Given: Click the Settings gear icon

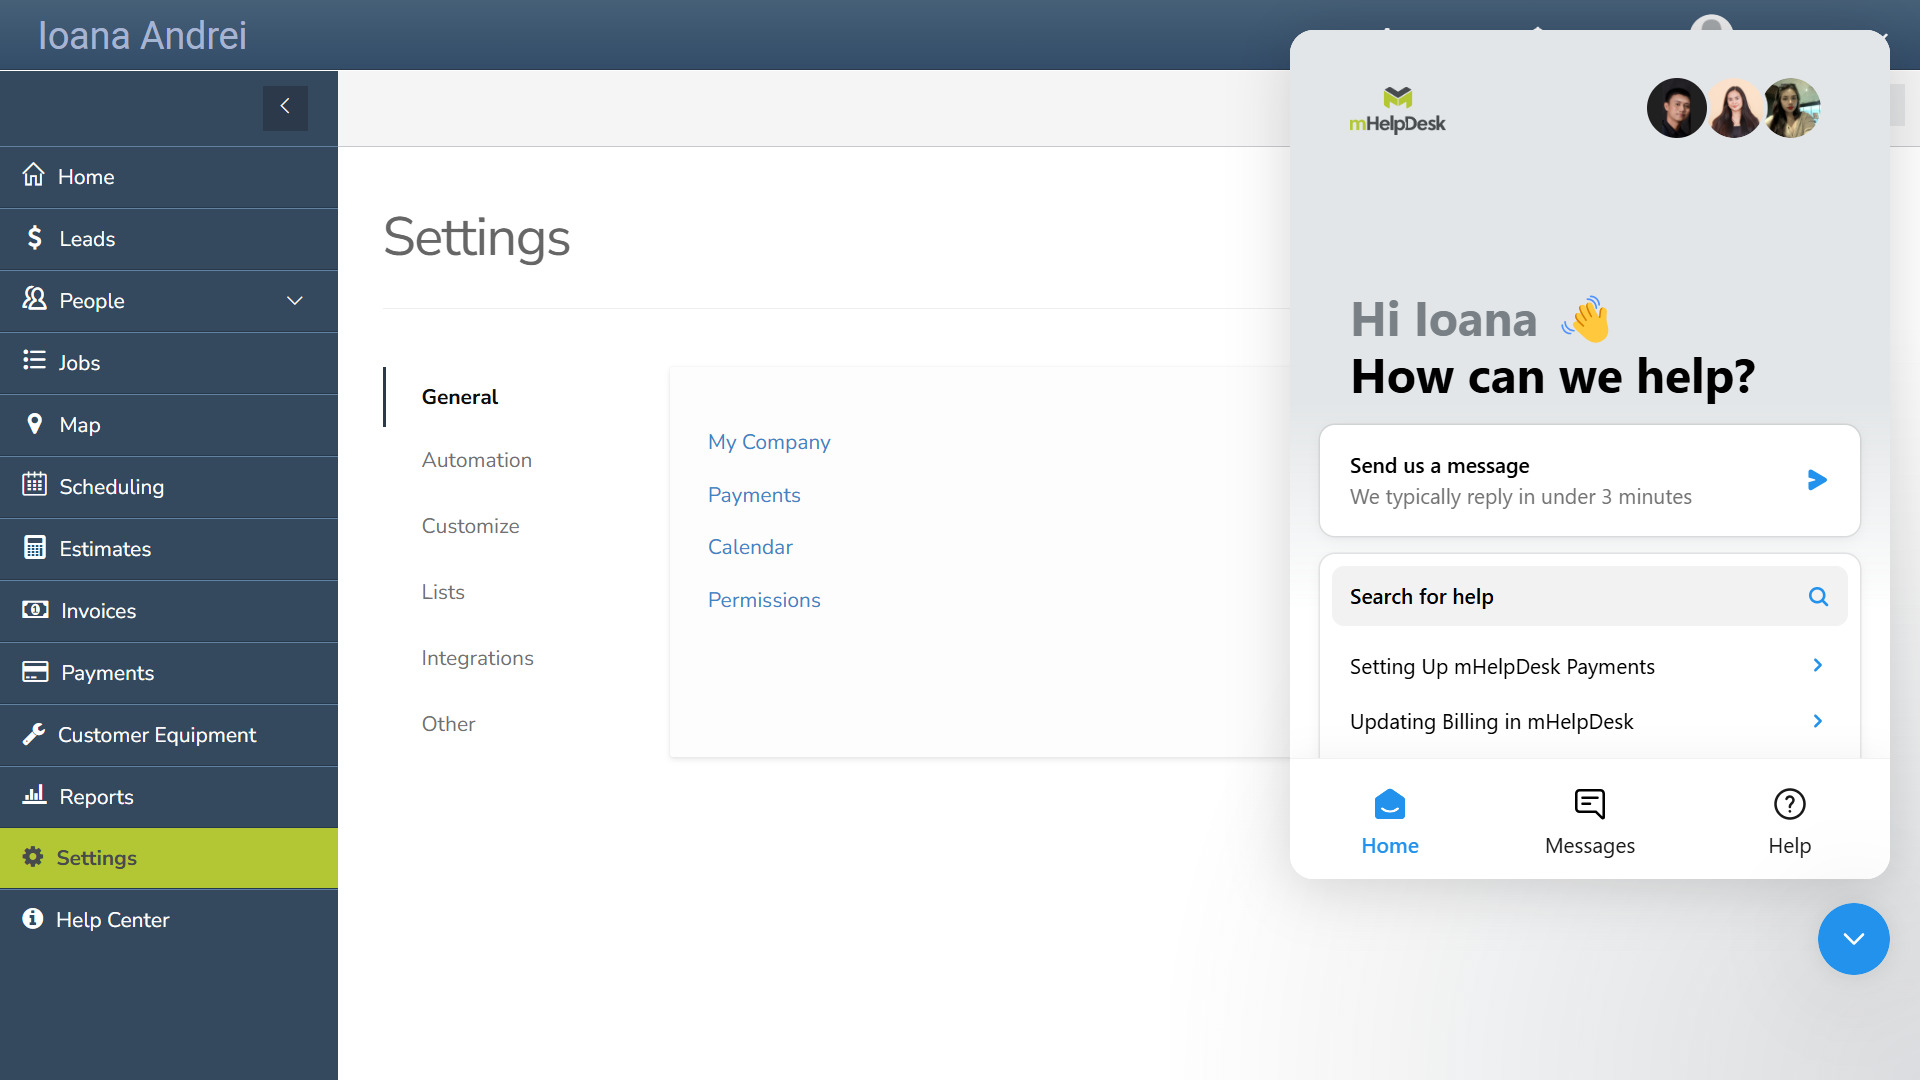Looking at the screenshot, I should point(34,857).
